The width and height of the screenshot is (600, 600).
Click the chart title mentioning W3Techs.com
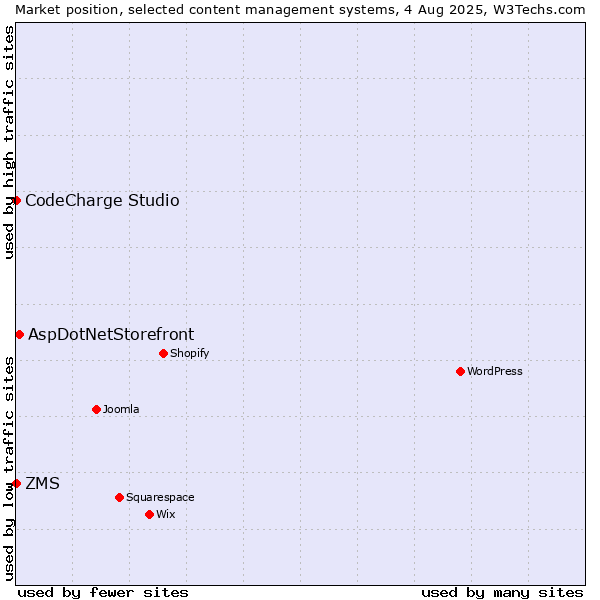300,10
